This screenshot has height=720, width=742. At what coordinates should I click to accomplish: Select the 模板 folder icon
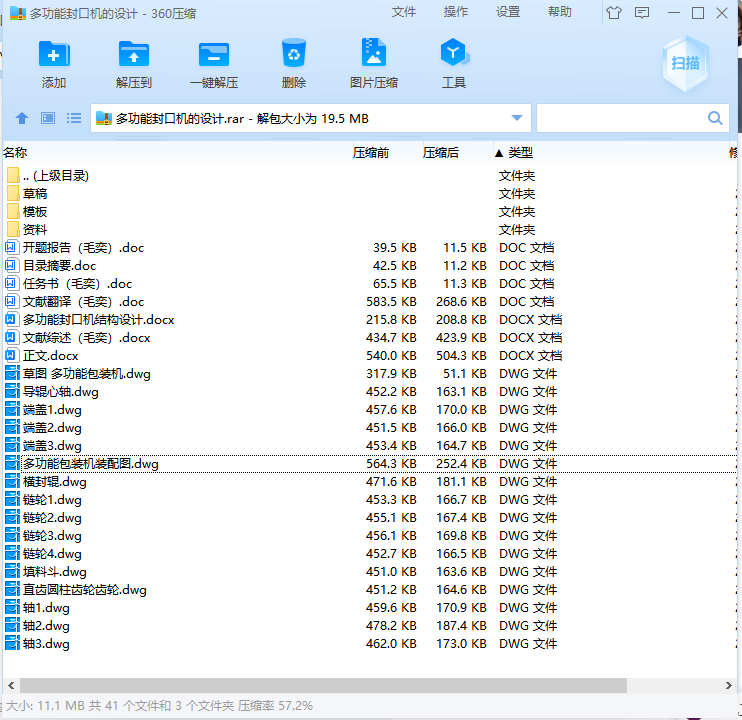13,211
